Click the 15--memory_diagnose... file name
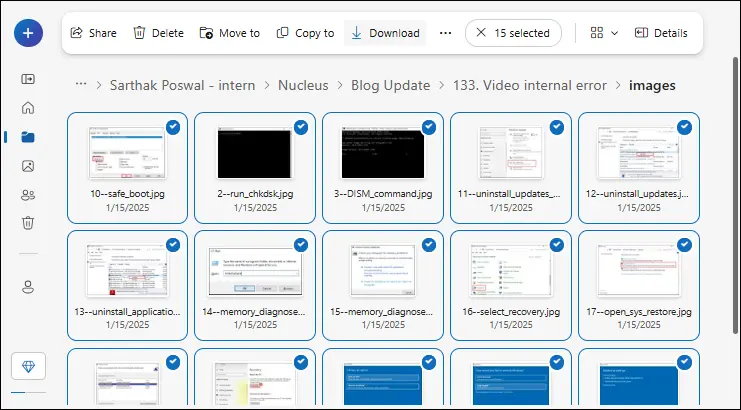Image resolution: width=741 pixels, height=410 pixels. pos(383,312)
